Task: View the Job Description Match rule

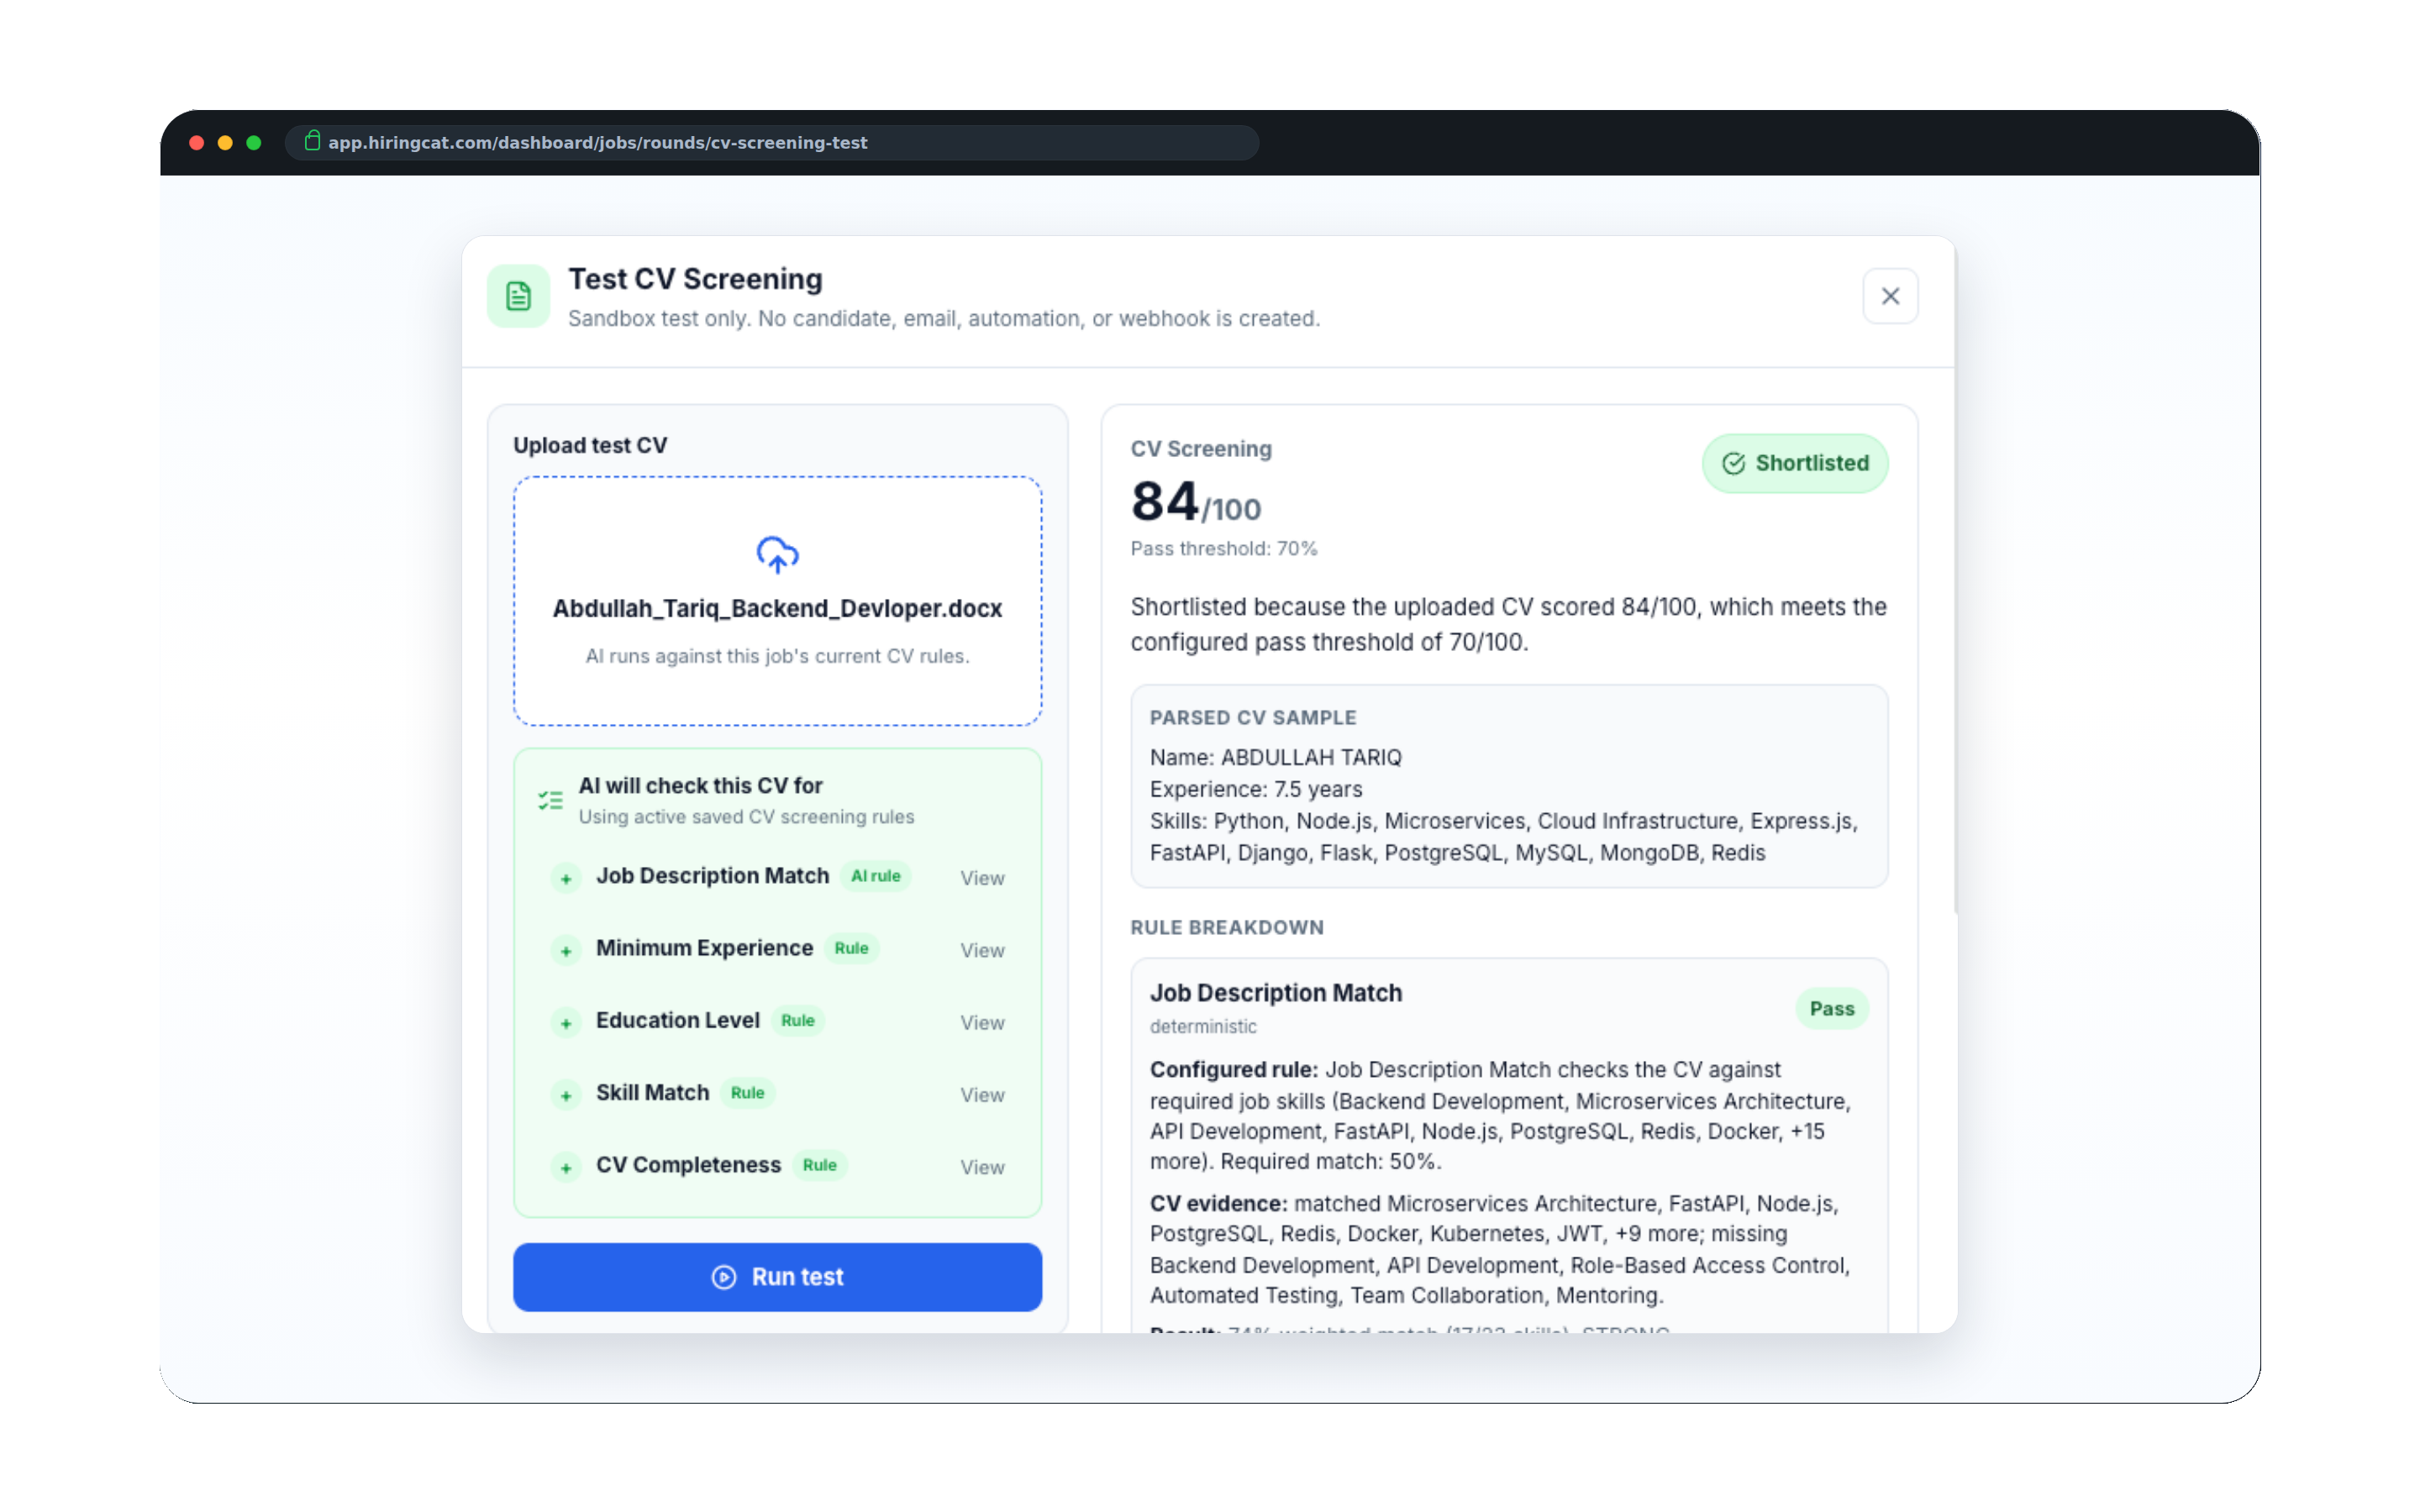Action: click(982, 878)
